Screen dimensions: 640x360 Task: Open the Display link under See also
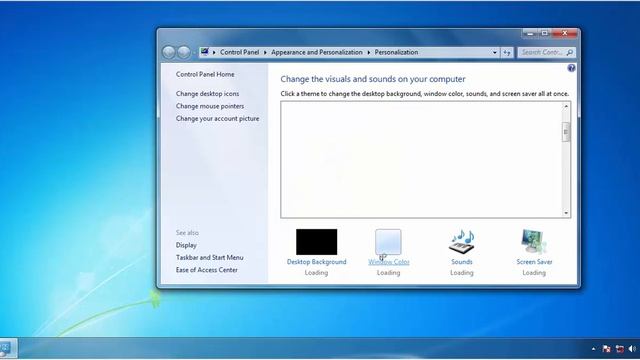[186, 245]
